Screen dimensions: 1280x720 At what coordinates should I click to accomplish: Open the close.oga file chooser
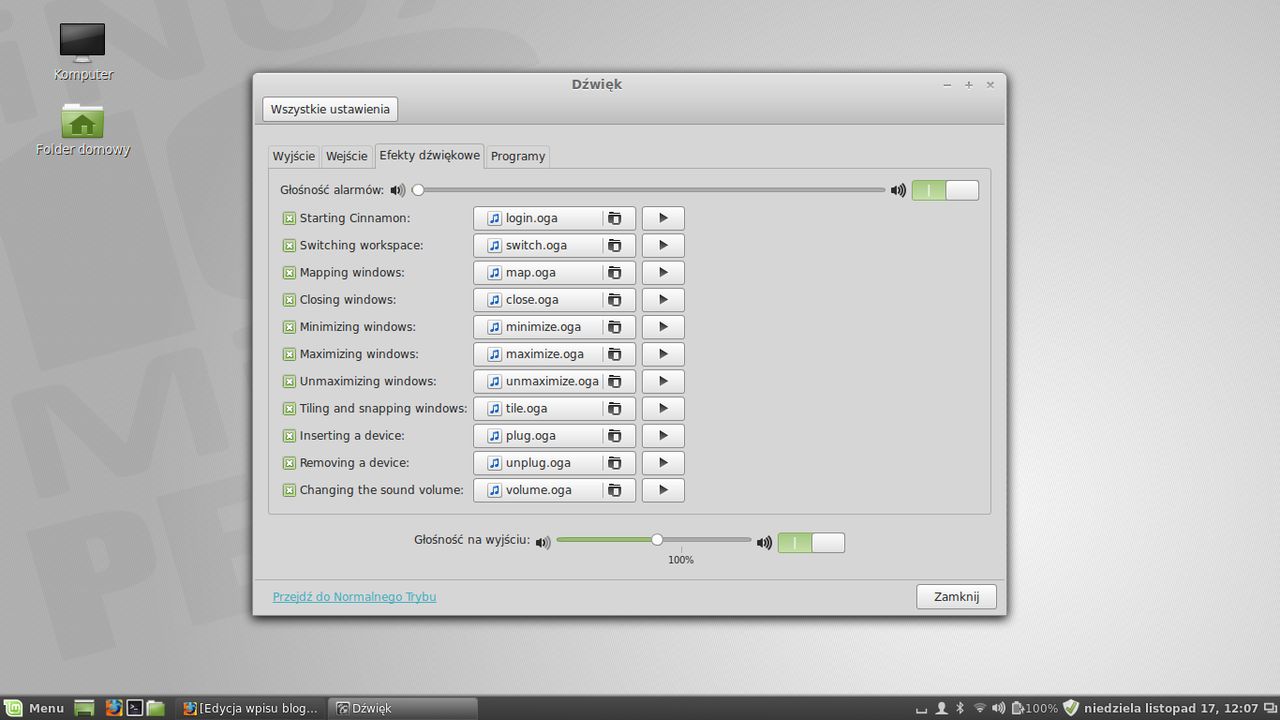coord(554,299)
